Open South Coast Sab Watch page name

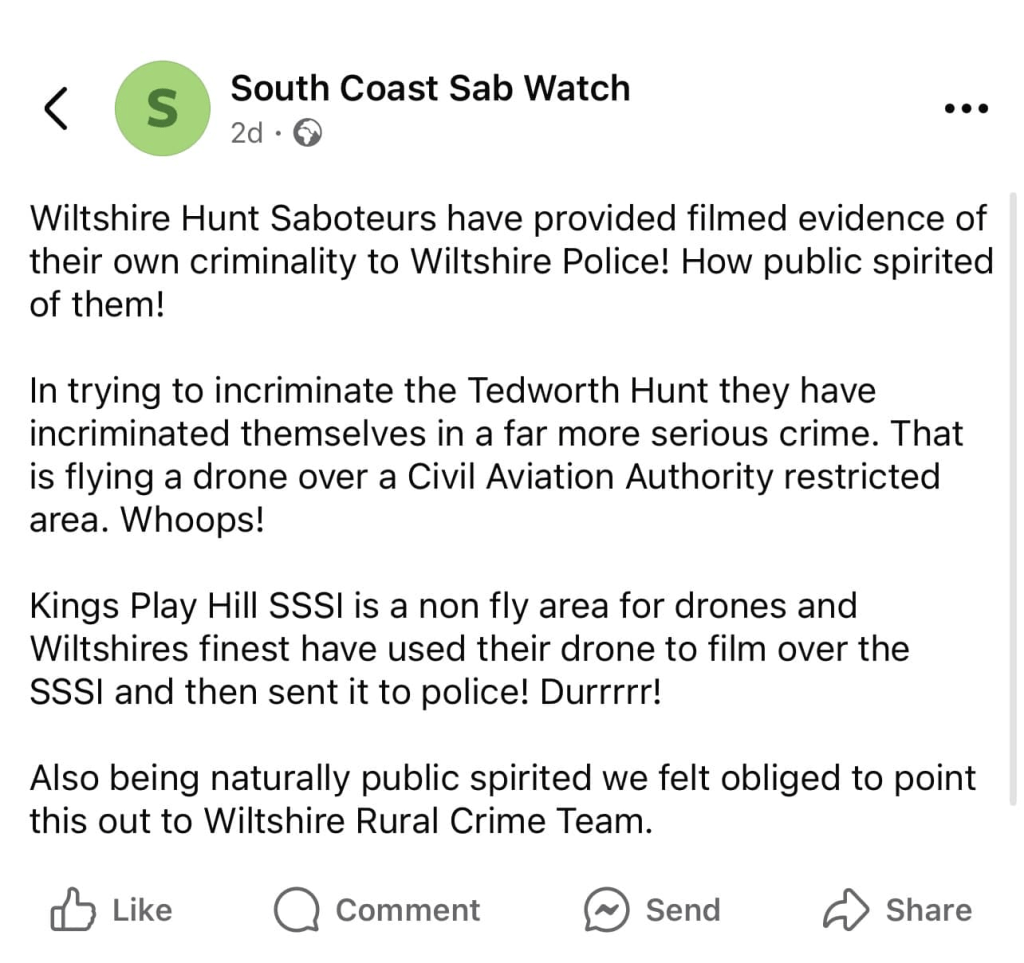coord(430,88)
